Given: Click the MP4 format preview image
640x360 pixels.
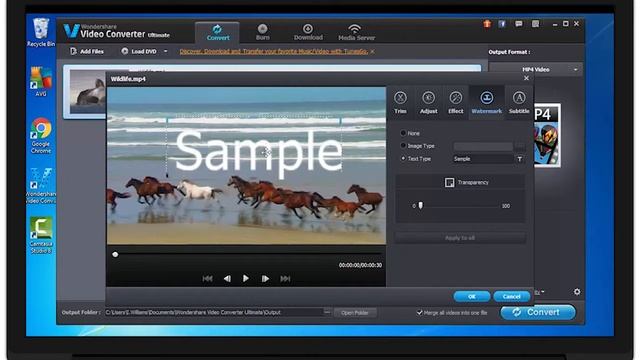Looking at the screenshot, I should coord(547,136).
